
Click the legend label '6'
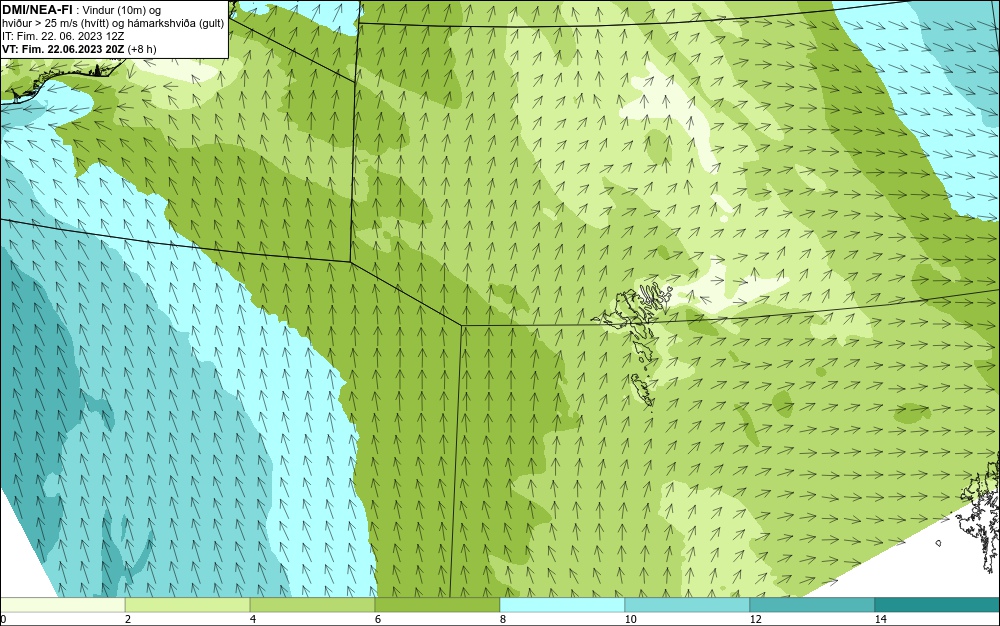[x=378, y=620]
